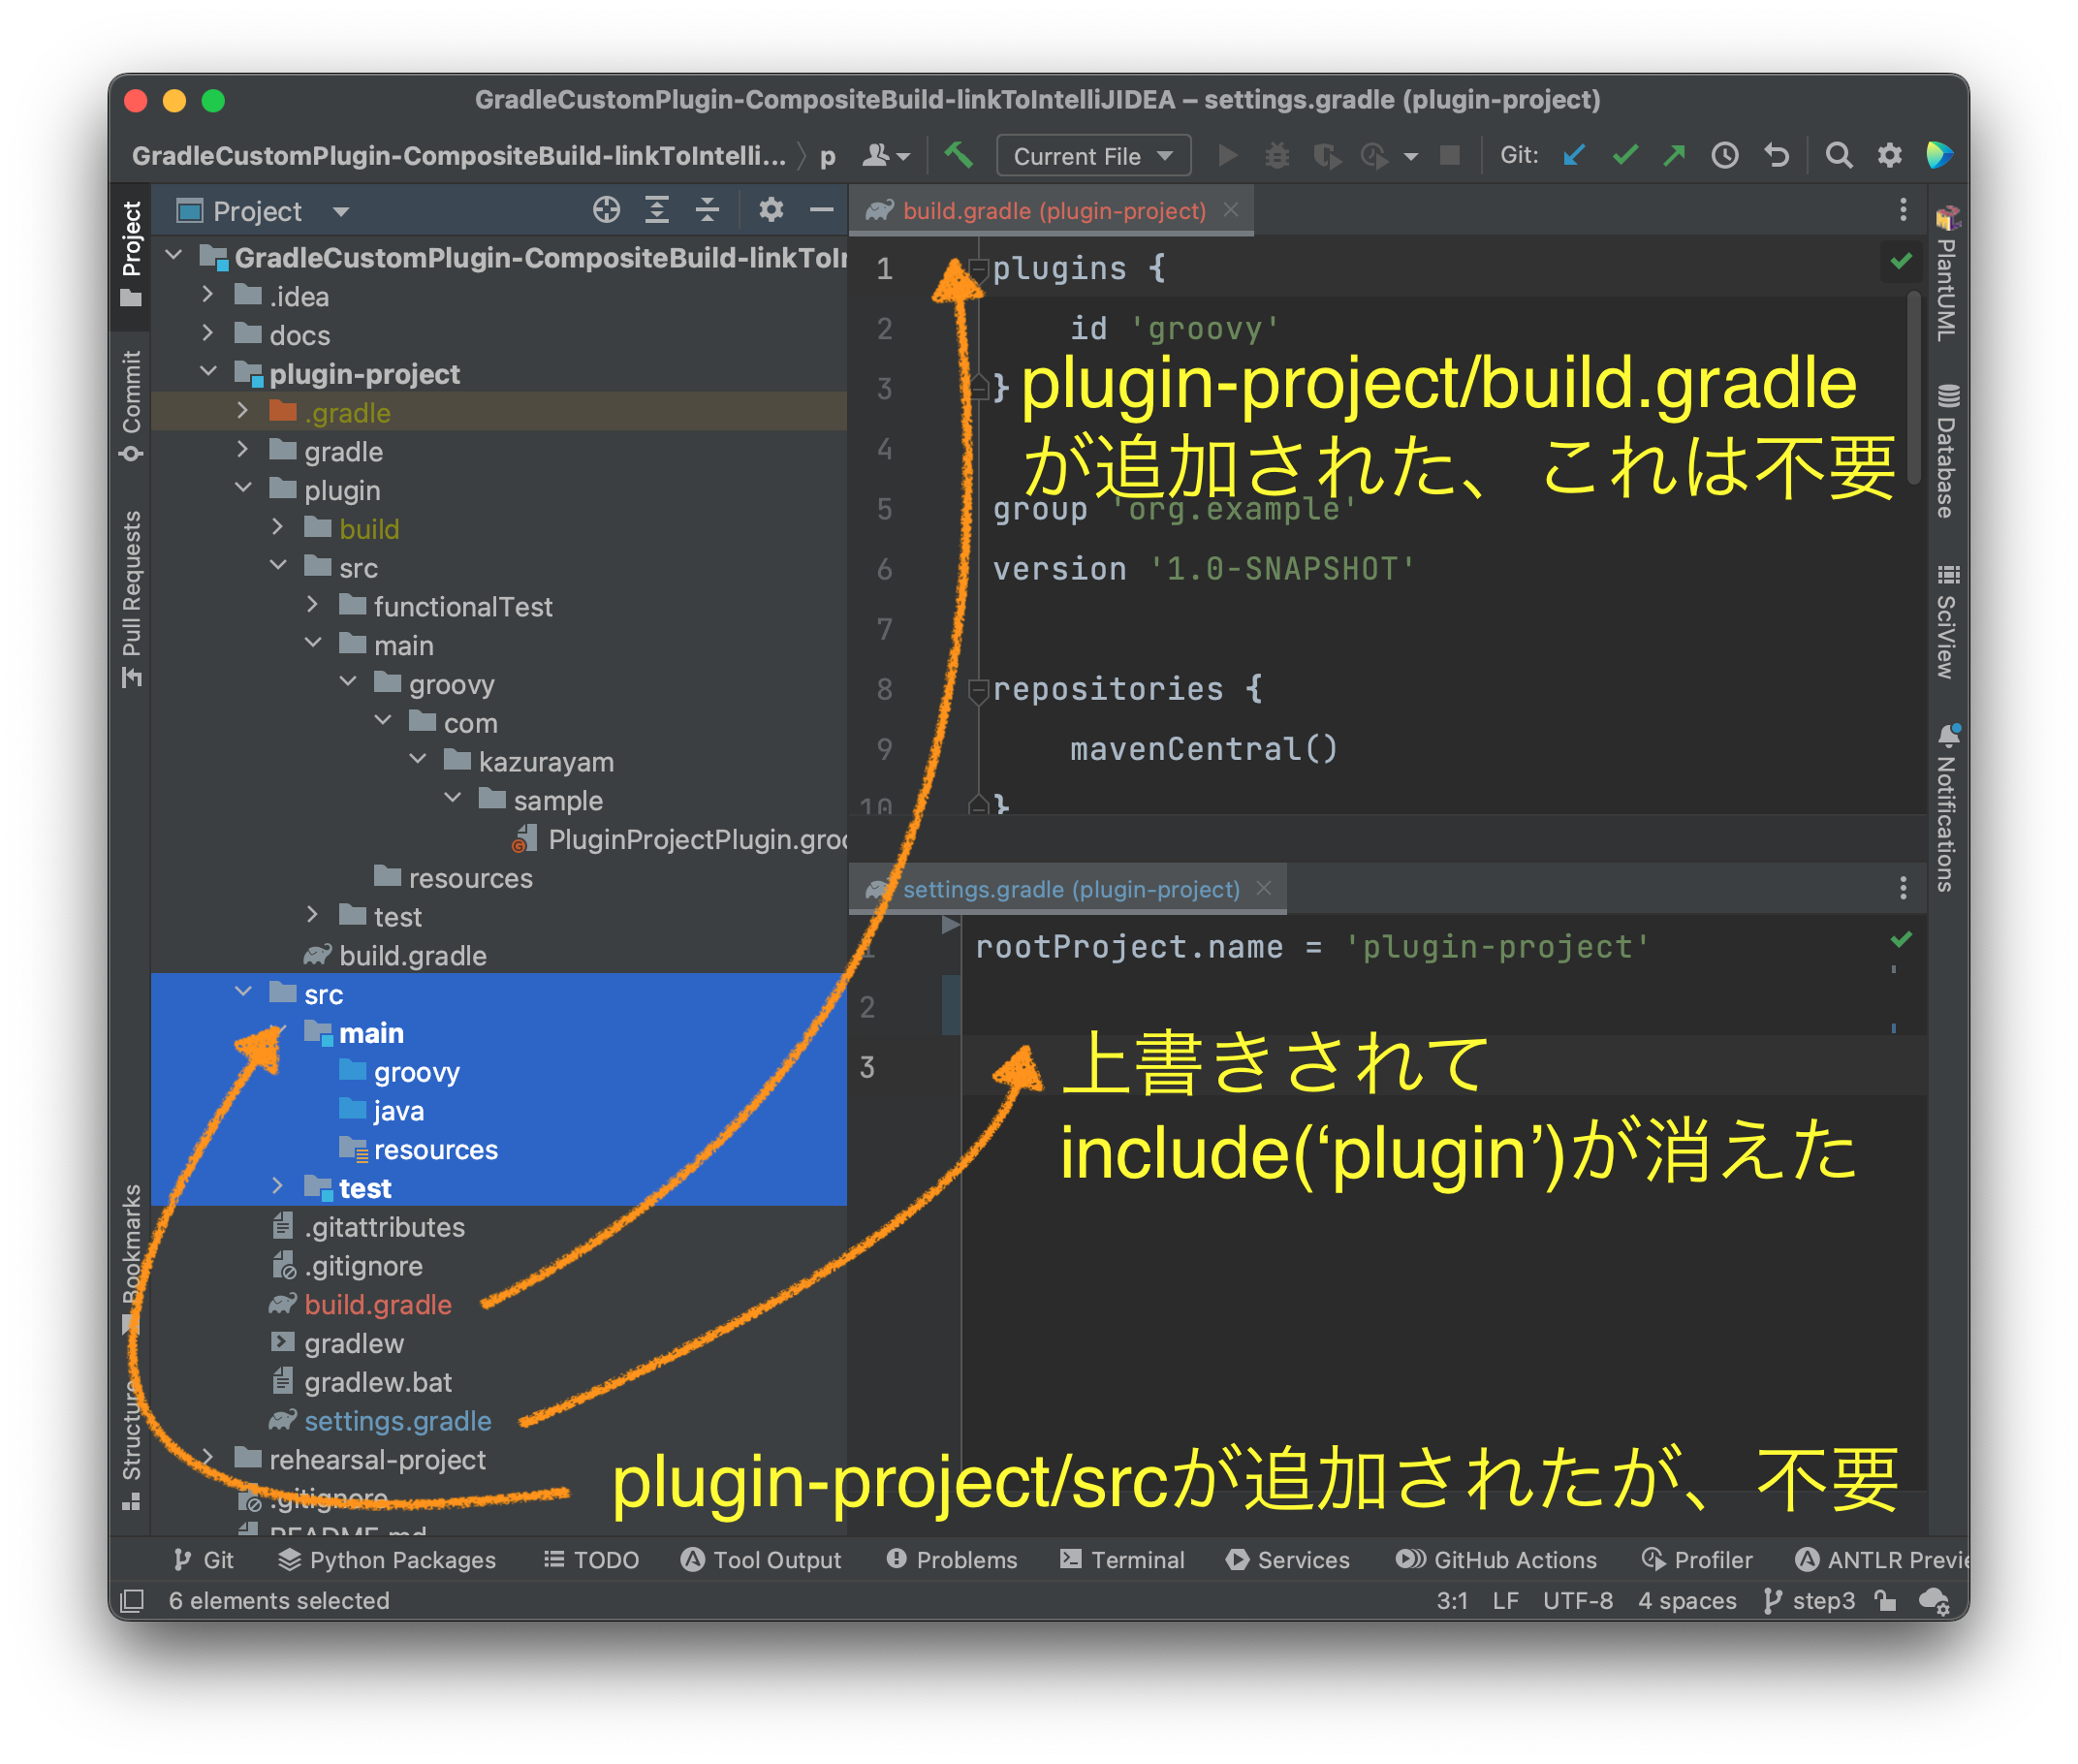Open lower editor tab options three-dots menu

click(1903, 888)
